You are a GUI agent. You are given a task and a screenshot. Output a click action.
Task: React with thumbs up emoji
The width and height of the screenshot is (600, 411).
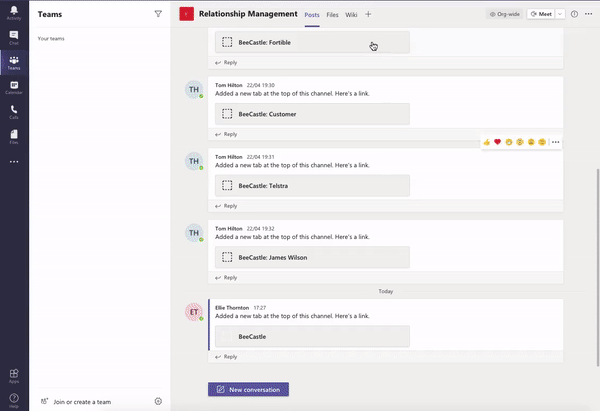pyautogui.click(x=486, y=142)
